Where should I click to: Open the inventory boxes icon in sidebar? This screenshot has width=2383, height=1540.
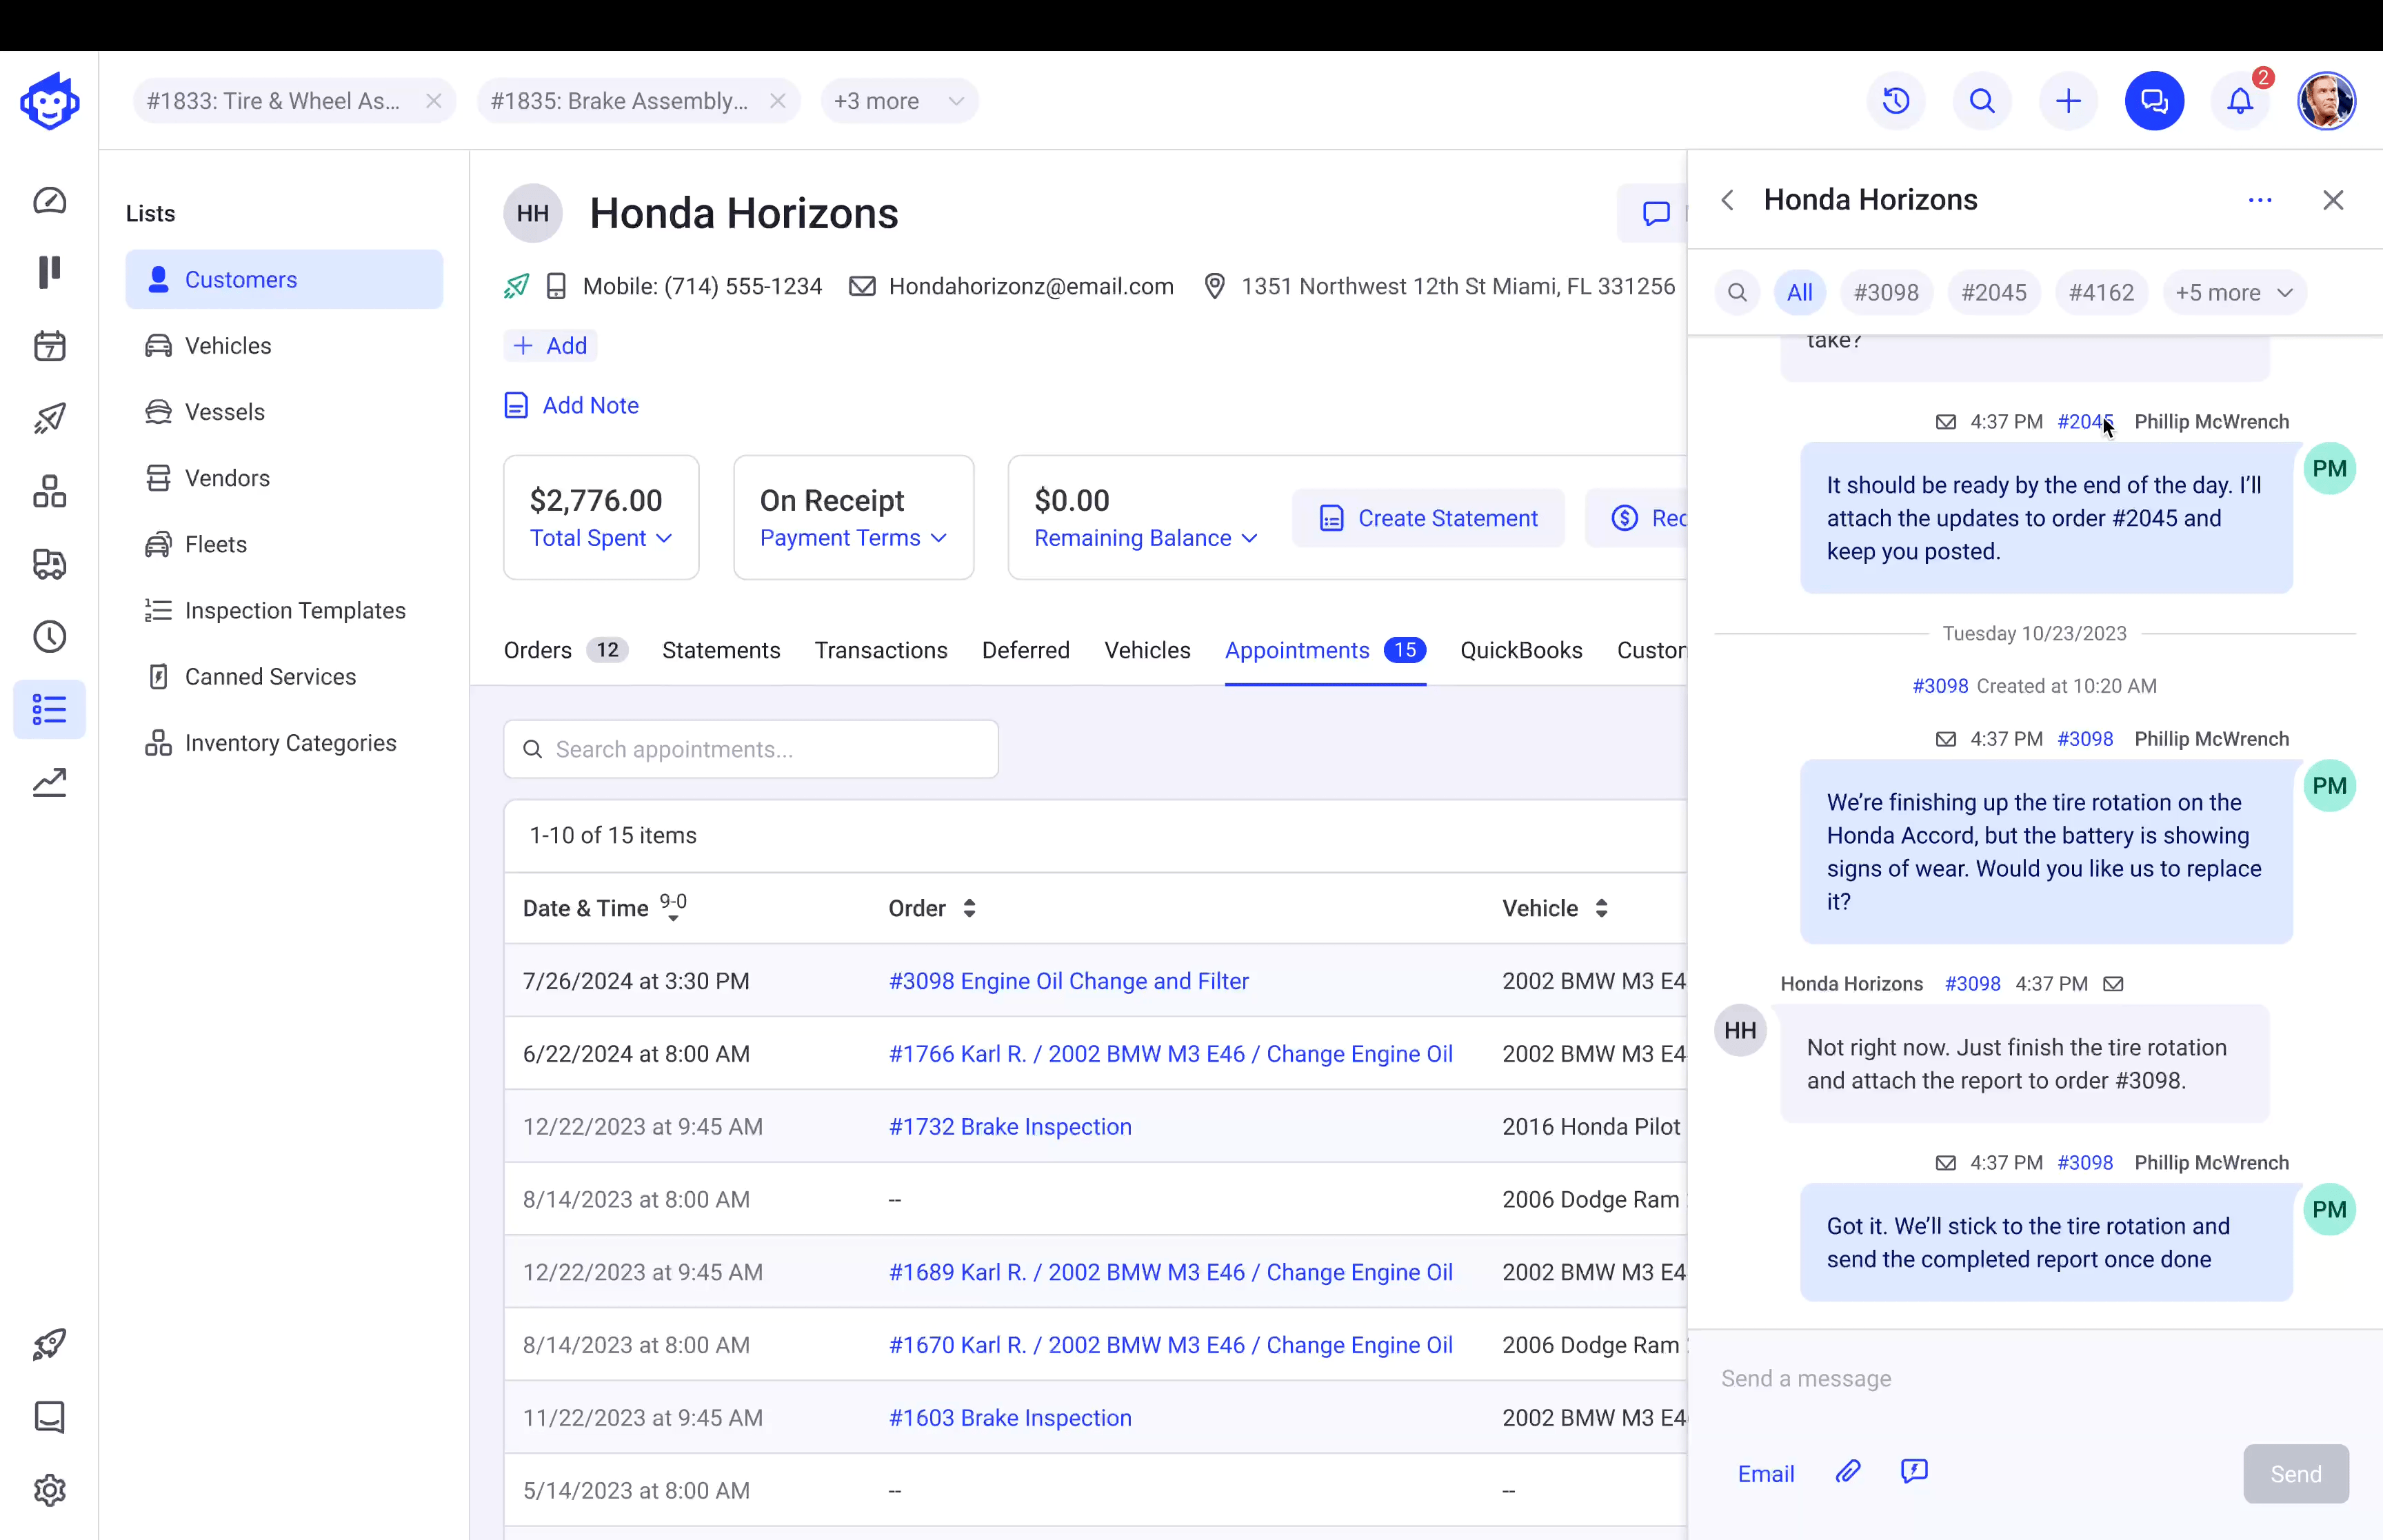pyautogui.click(x=49, y=491)
